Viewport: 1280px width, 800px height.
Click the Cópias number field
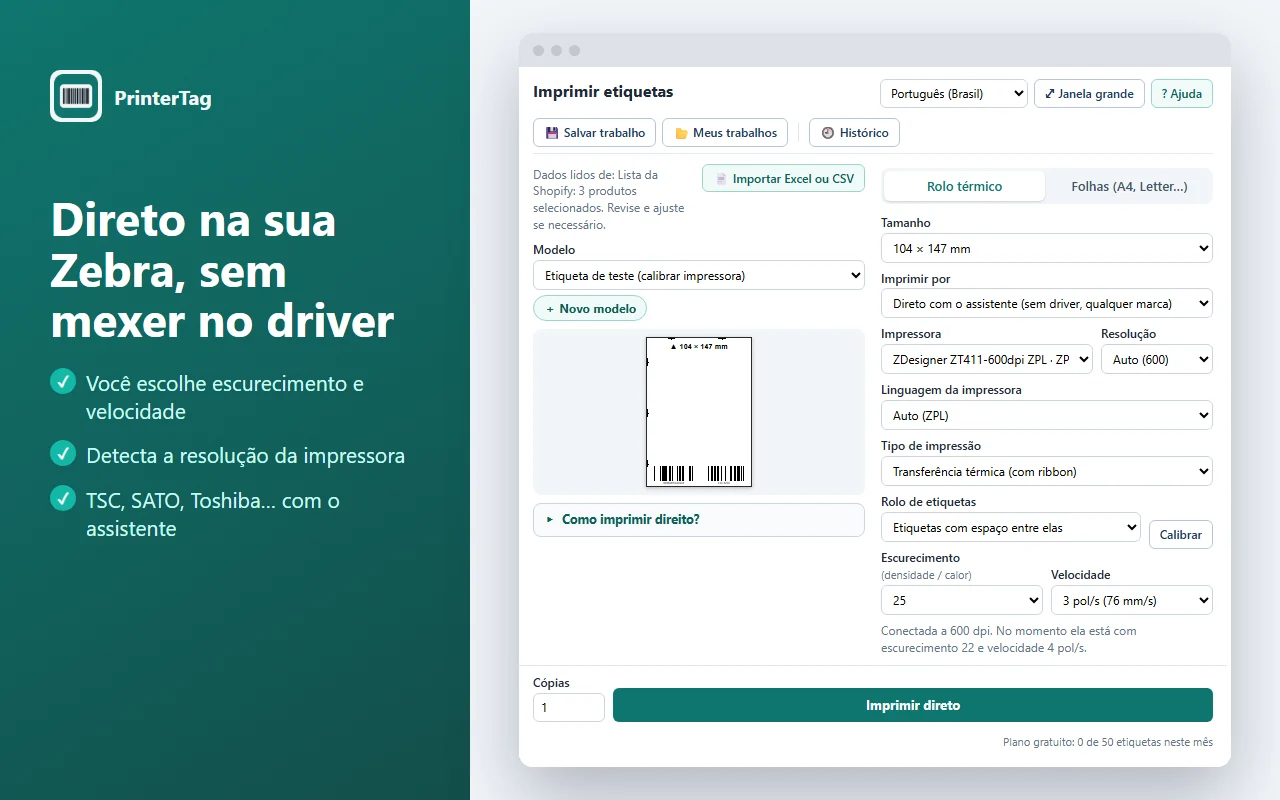(569, 707)
